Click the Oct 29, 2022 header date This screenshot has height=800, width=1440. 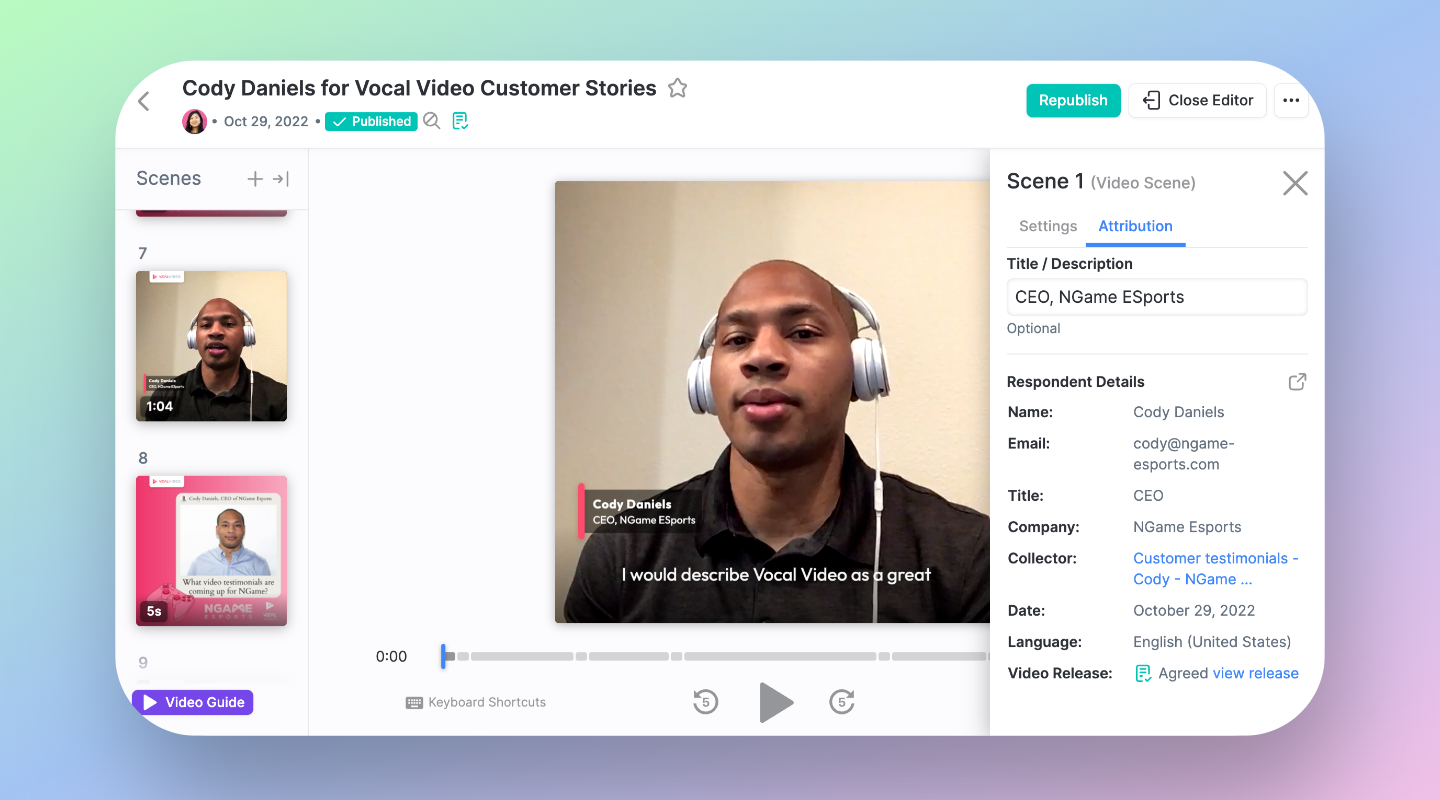point(266,121)
